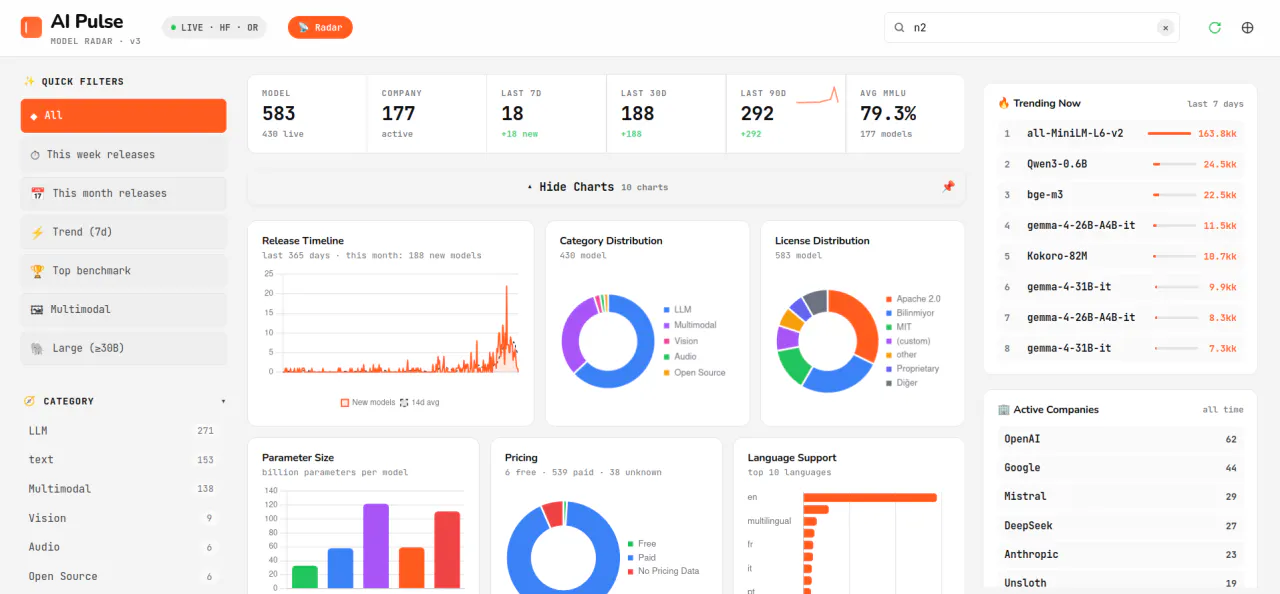Open the OpenAI company row
1280x594 pixels.
click(1120, 439)
